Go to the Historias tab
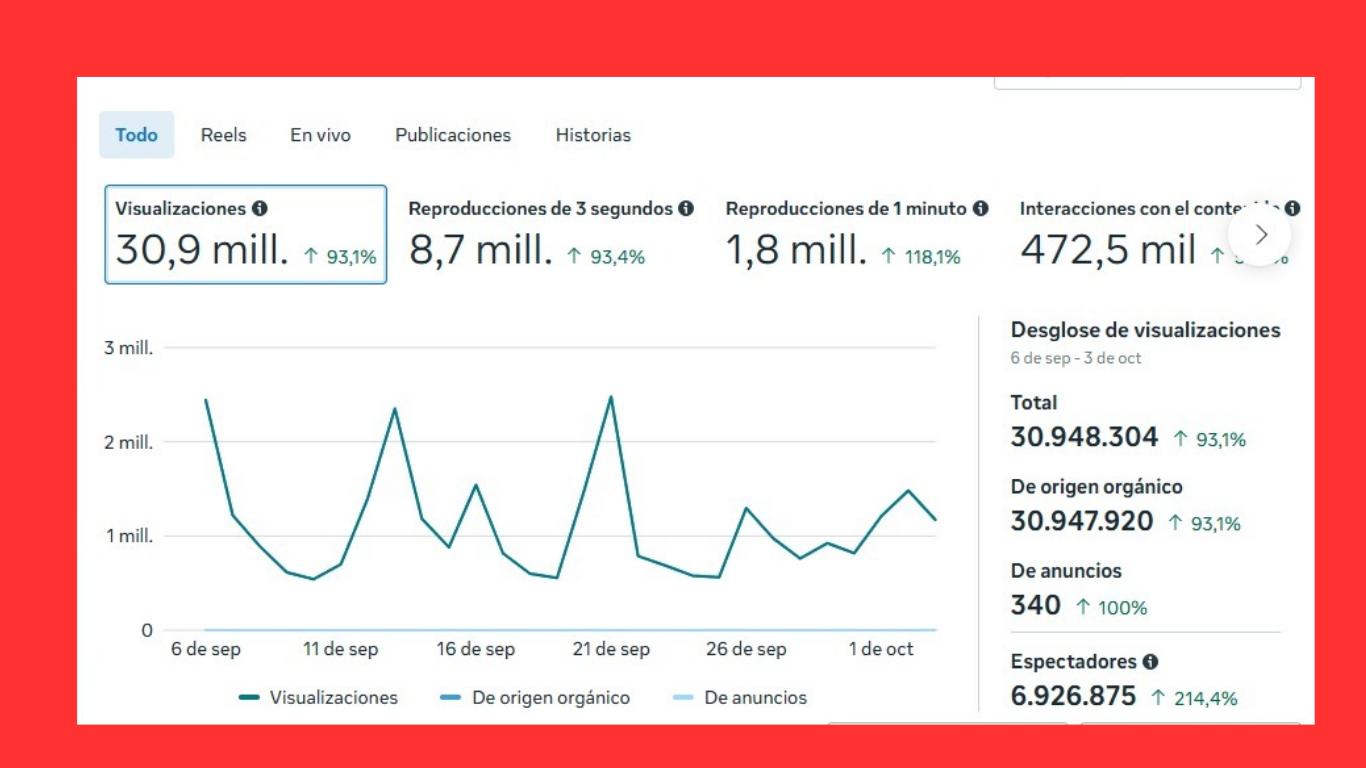This screenshot has width=1366, height=768. pos(593,135)
